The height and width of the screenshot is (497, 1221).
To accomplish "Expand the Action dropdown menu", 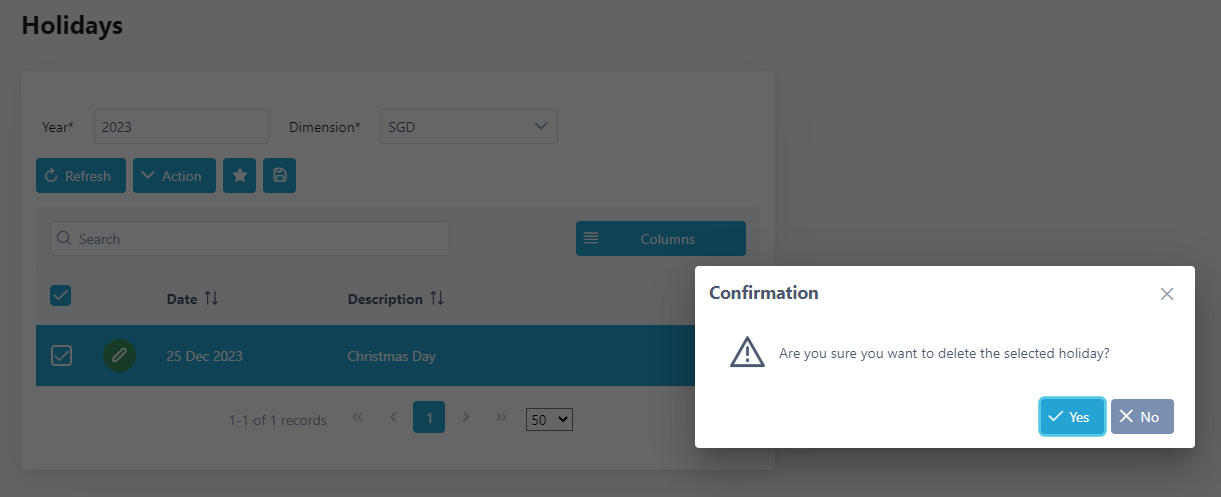I will click(174, 176).
